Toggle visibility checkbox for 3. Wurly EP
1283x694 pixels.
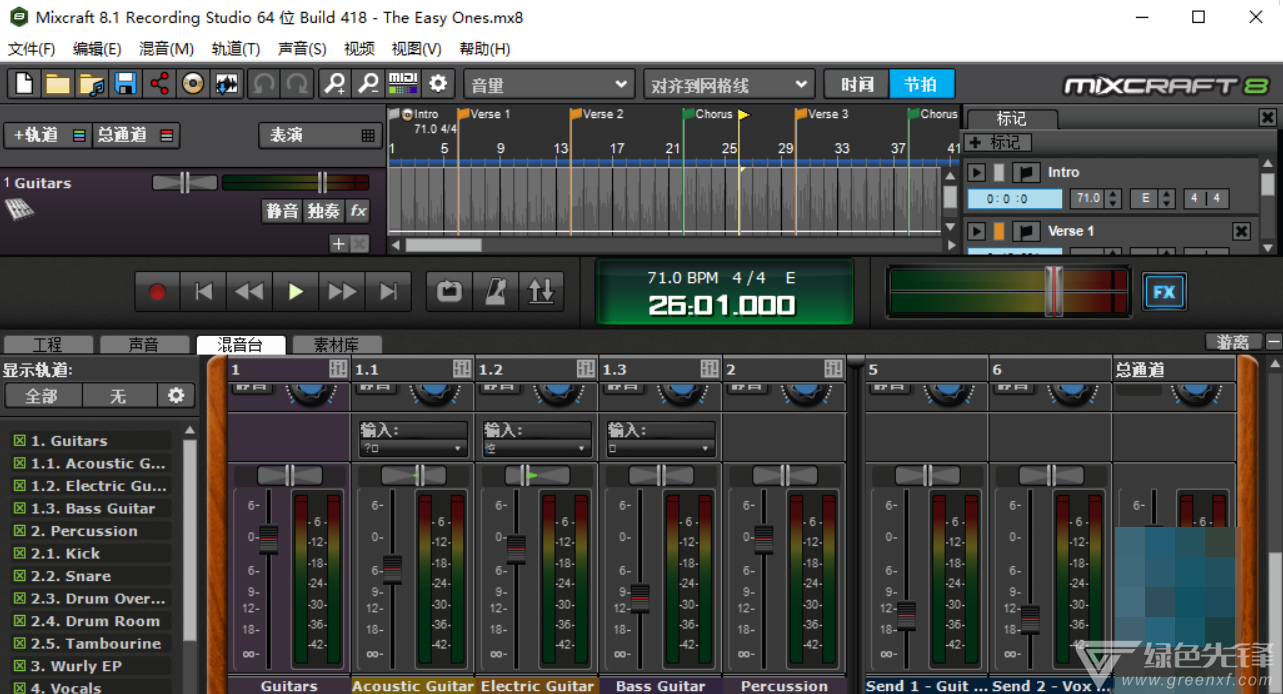click(19, 666)
